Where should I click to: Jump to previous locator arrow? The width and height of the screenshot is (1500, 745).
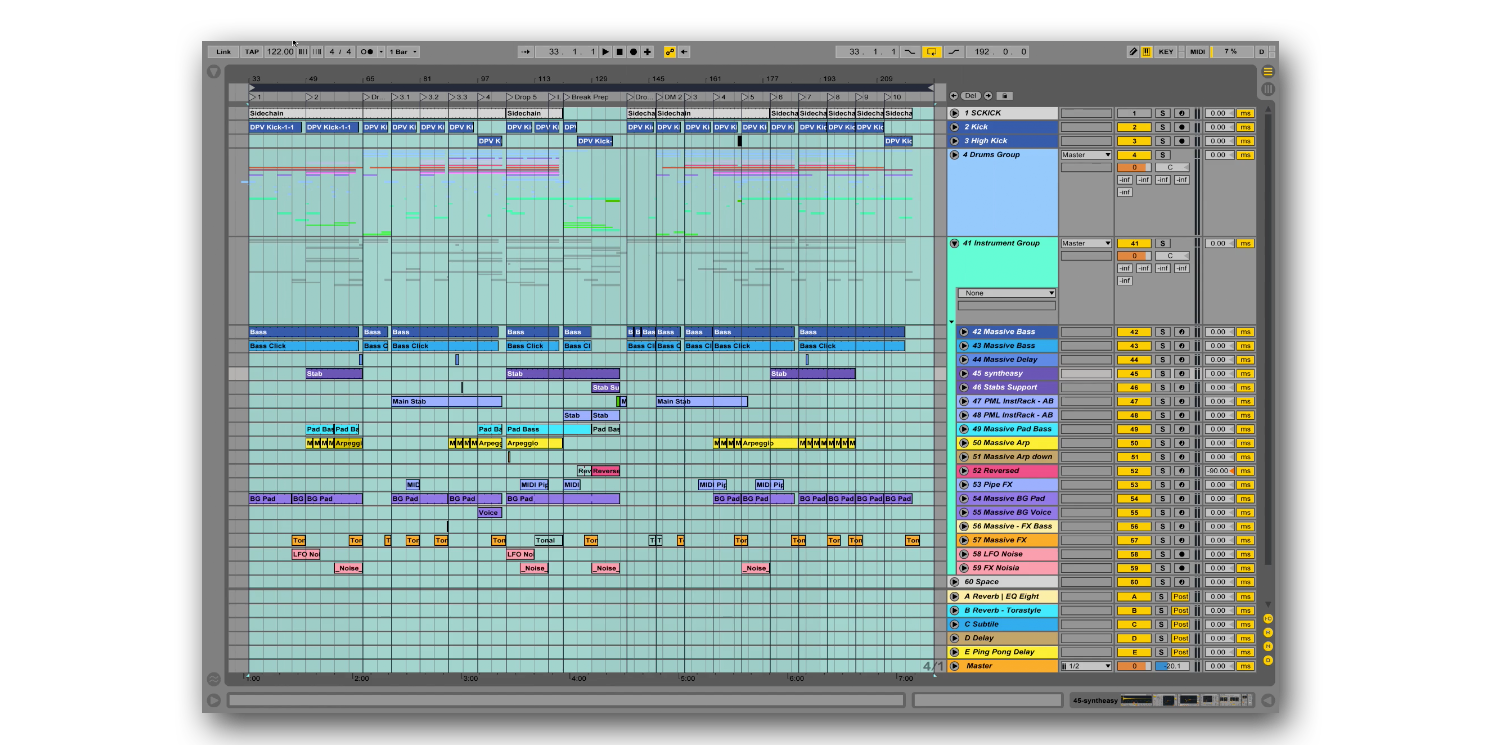pyautogui.click(x=954, y=96)
